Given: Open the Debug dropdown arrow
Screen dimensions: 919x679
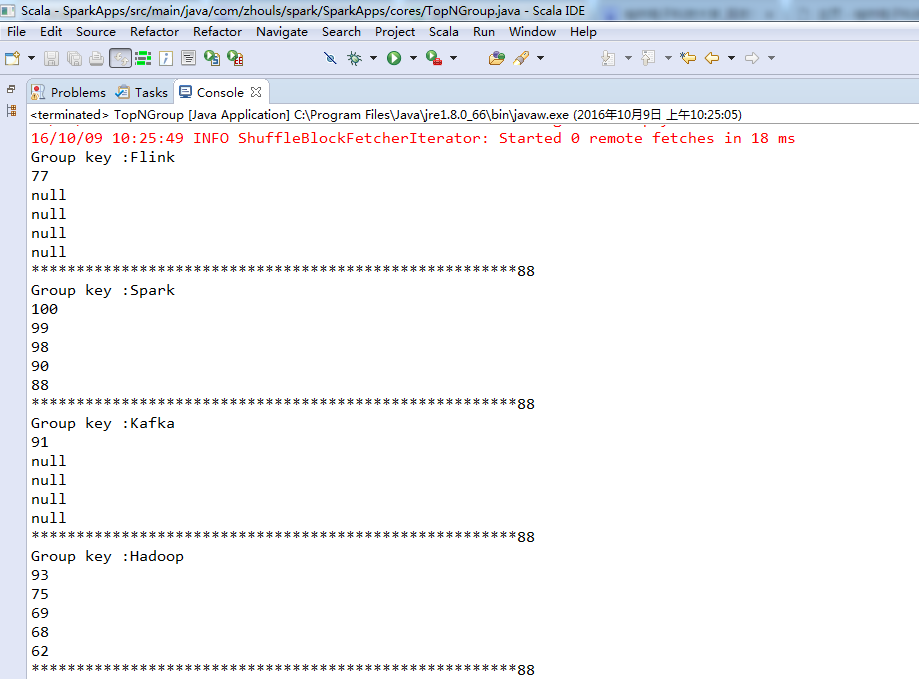Looking at the screenshot, I should [x=373, y=58].
